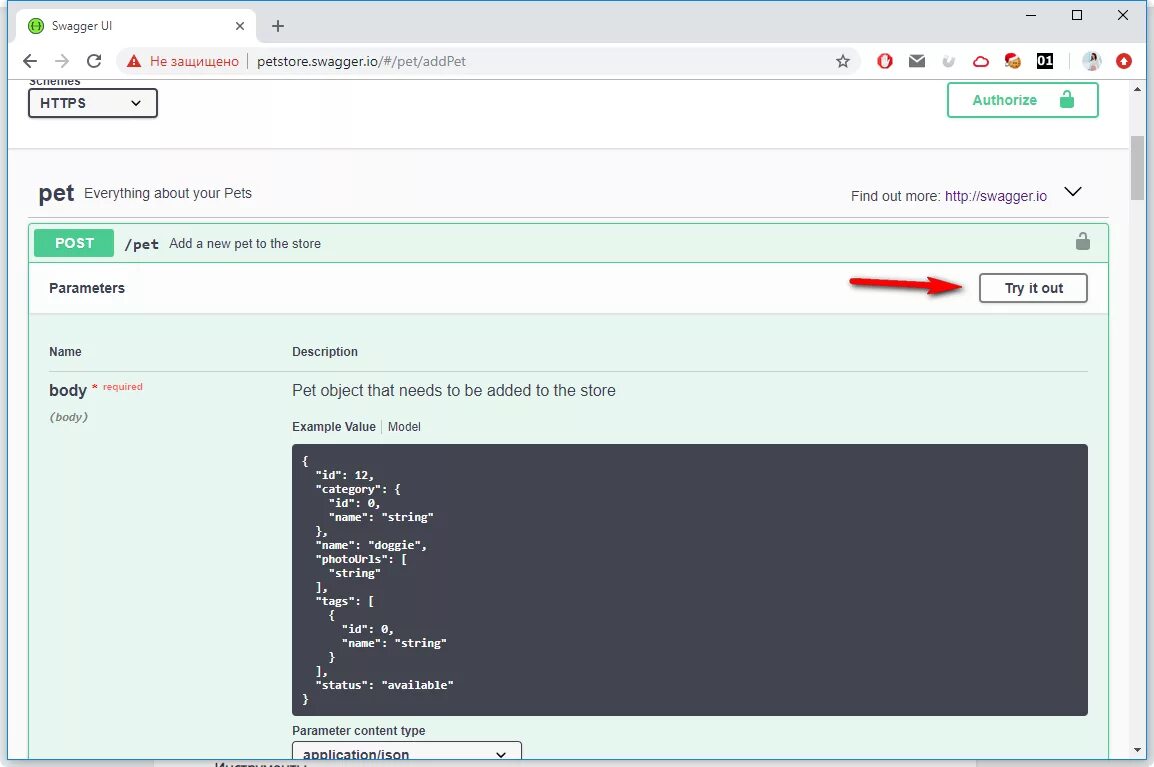Viewport: 1154px width, 767px height.
Task: Click the scrollbar up arrow
Action: [1137, 89]
